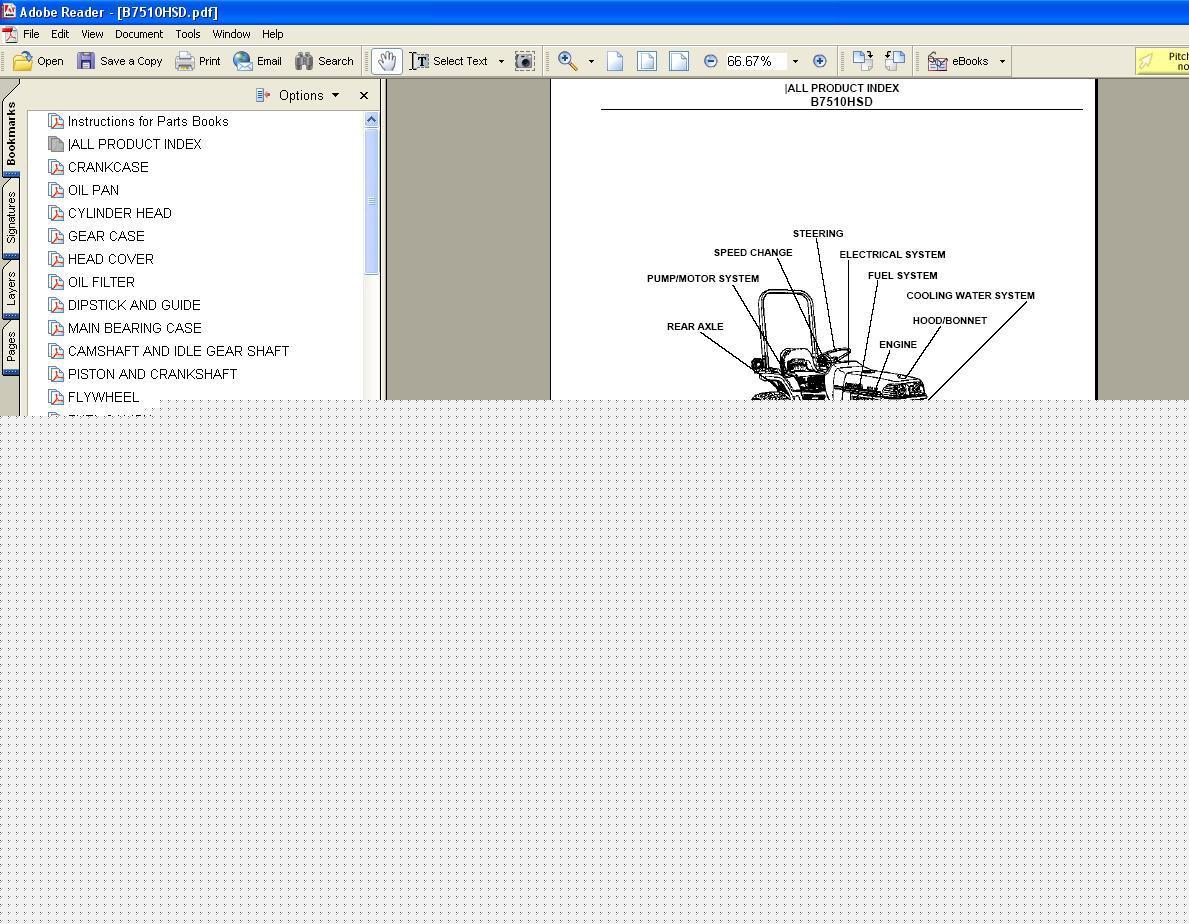
Task: Open the Zoom tool dropdown arrow
Action: tap(591, 61)
